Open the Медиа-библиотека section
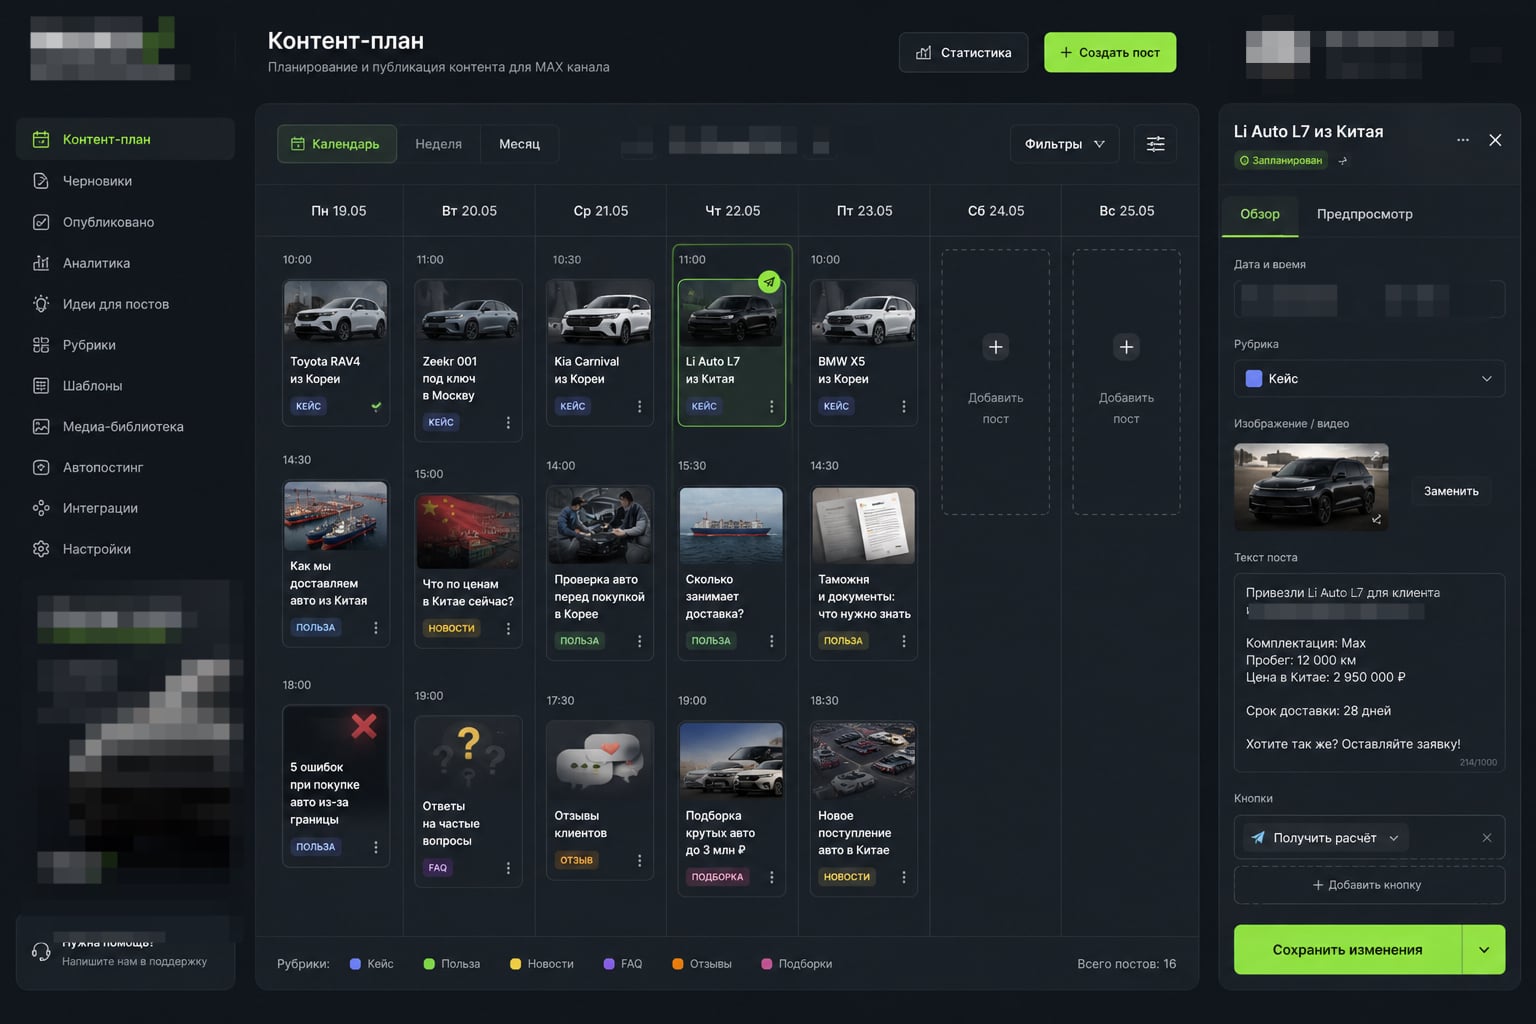The image size is (1536, 1024). pyautogui.click(x=124, y=426)
